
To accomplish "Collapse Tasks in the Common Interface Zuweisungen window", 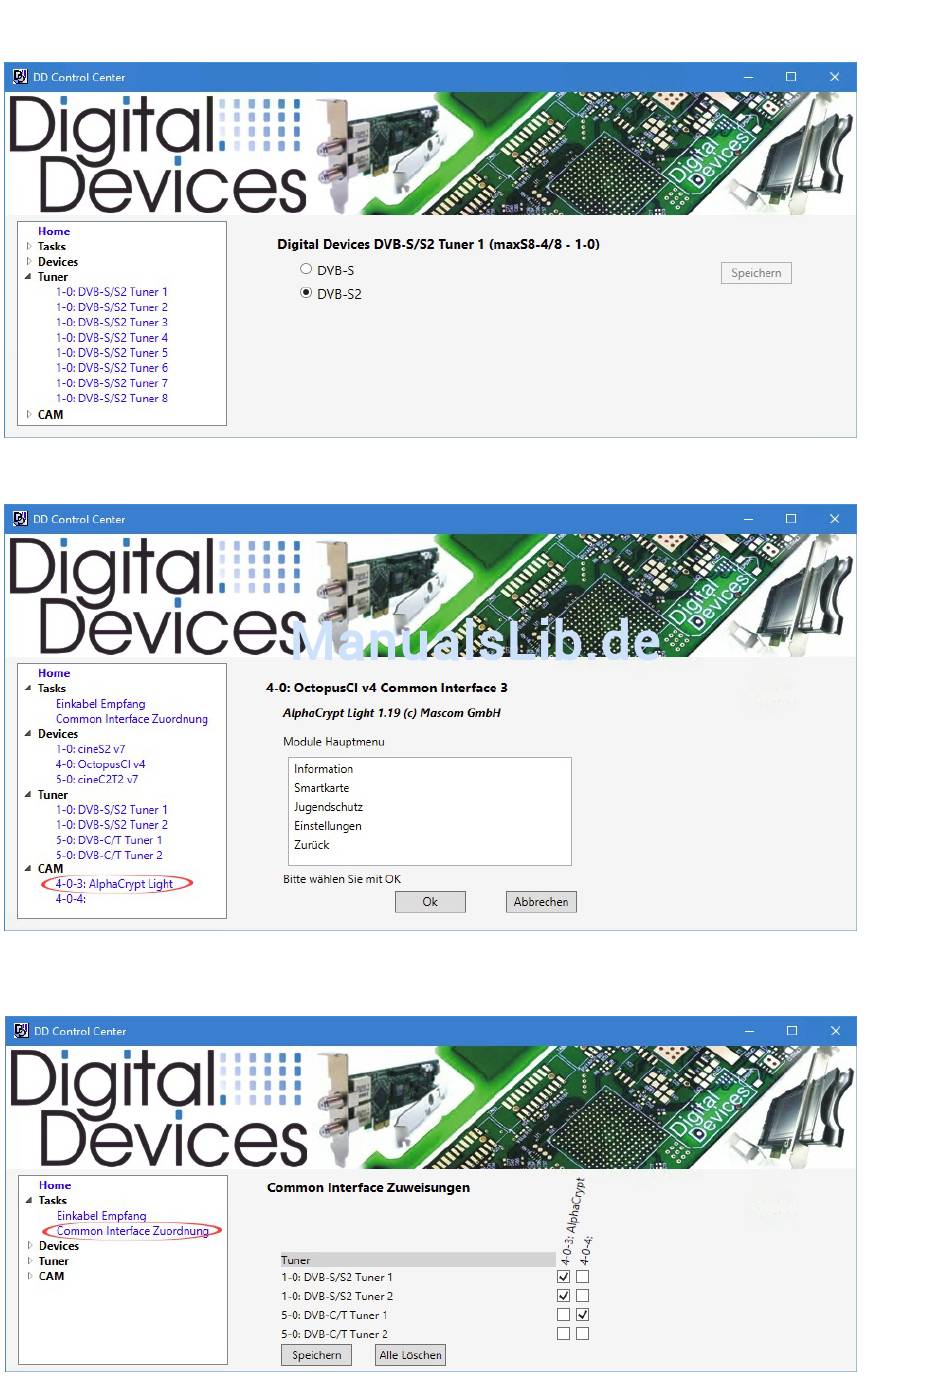I will 30,1200.
